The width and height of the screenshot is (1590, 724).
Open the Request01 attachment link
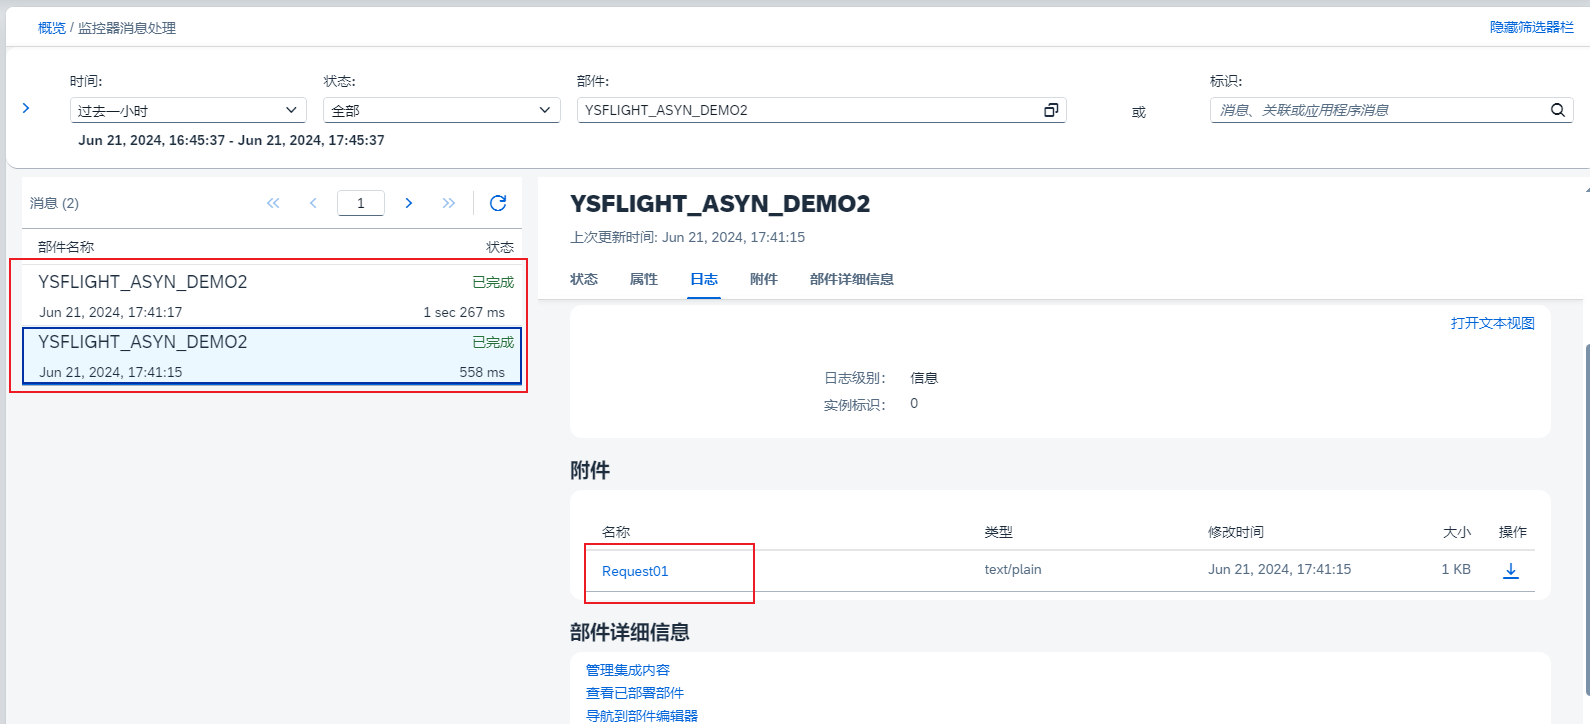pos(635,571)
